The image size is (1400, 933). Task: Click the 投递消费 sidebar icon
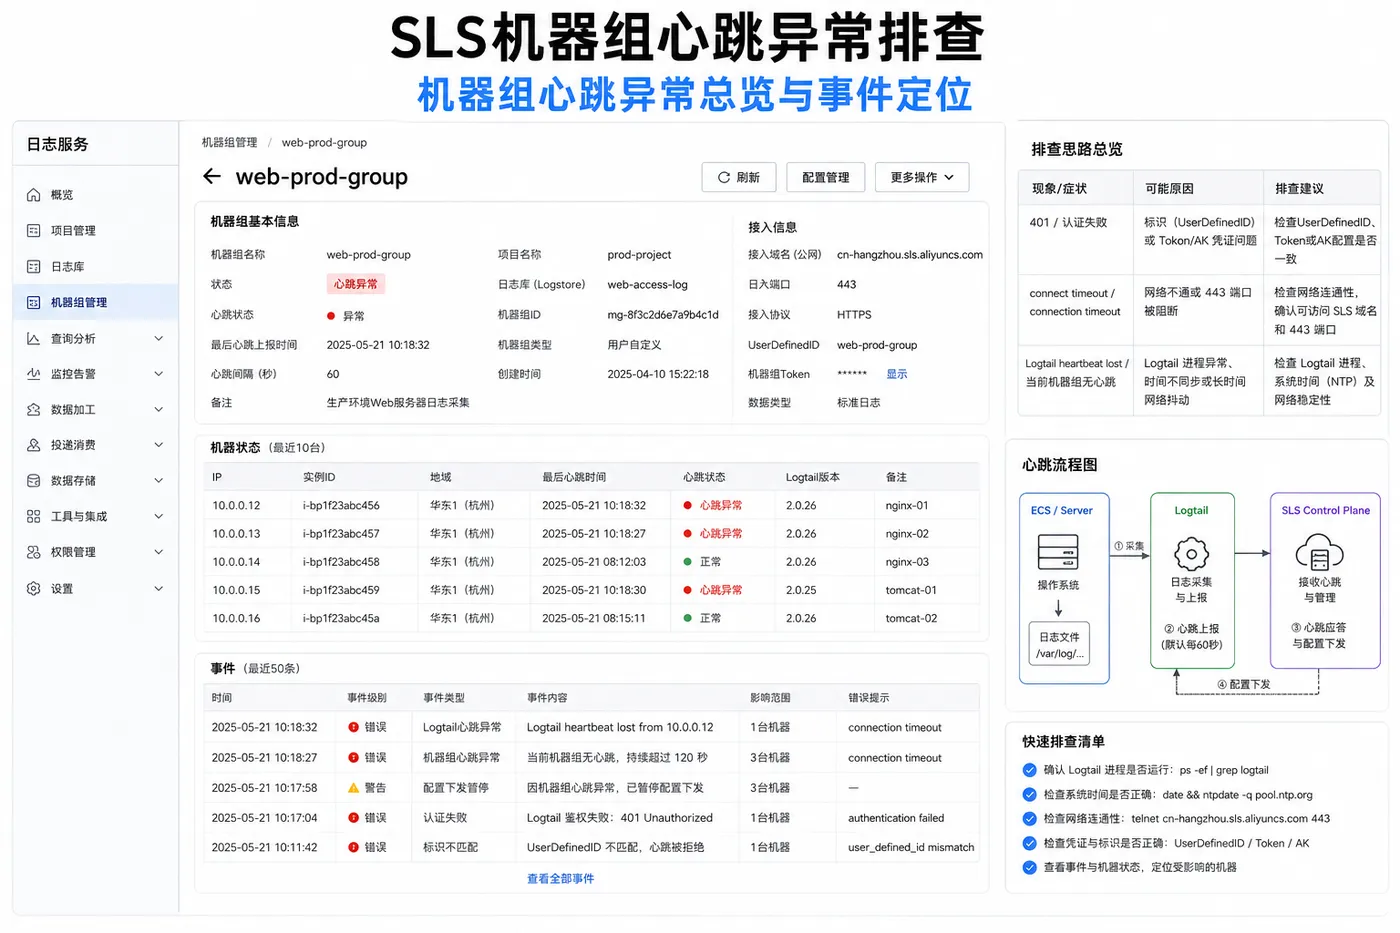[x=34, y=445]
